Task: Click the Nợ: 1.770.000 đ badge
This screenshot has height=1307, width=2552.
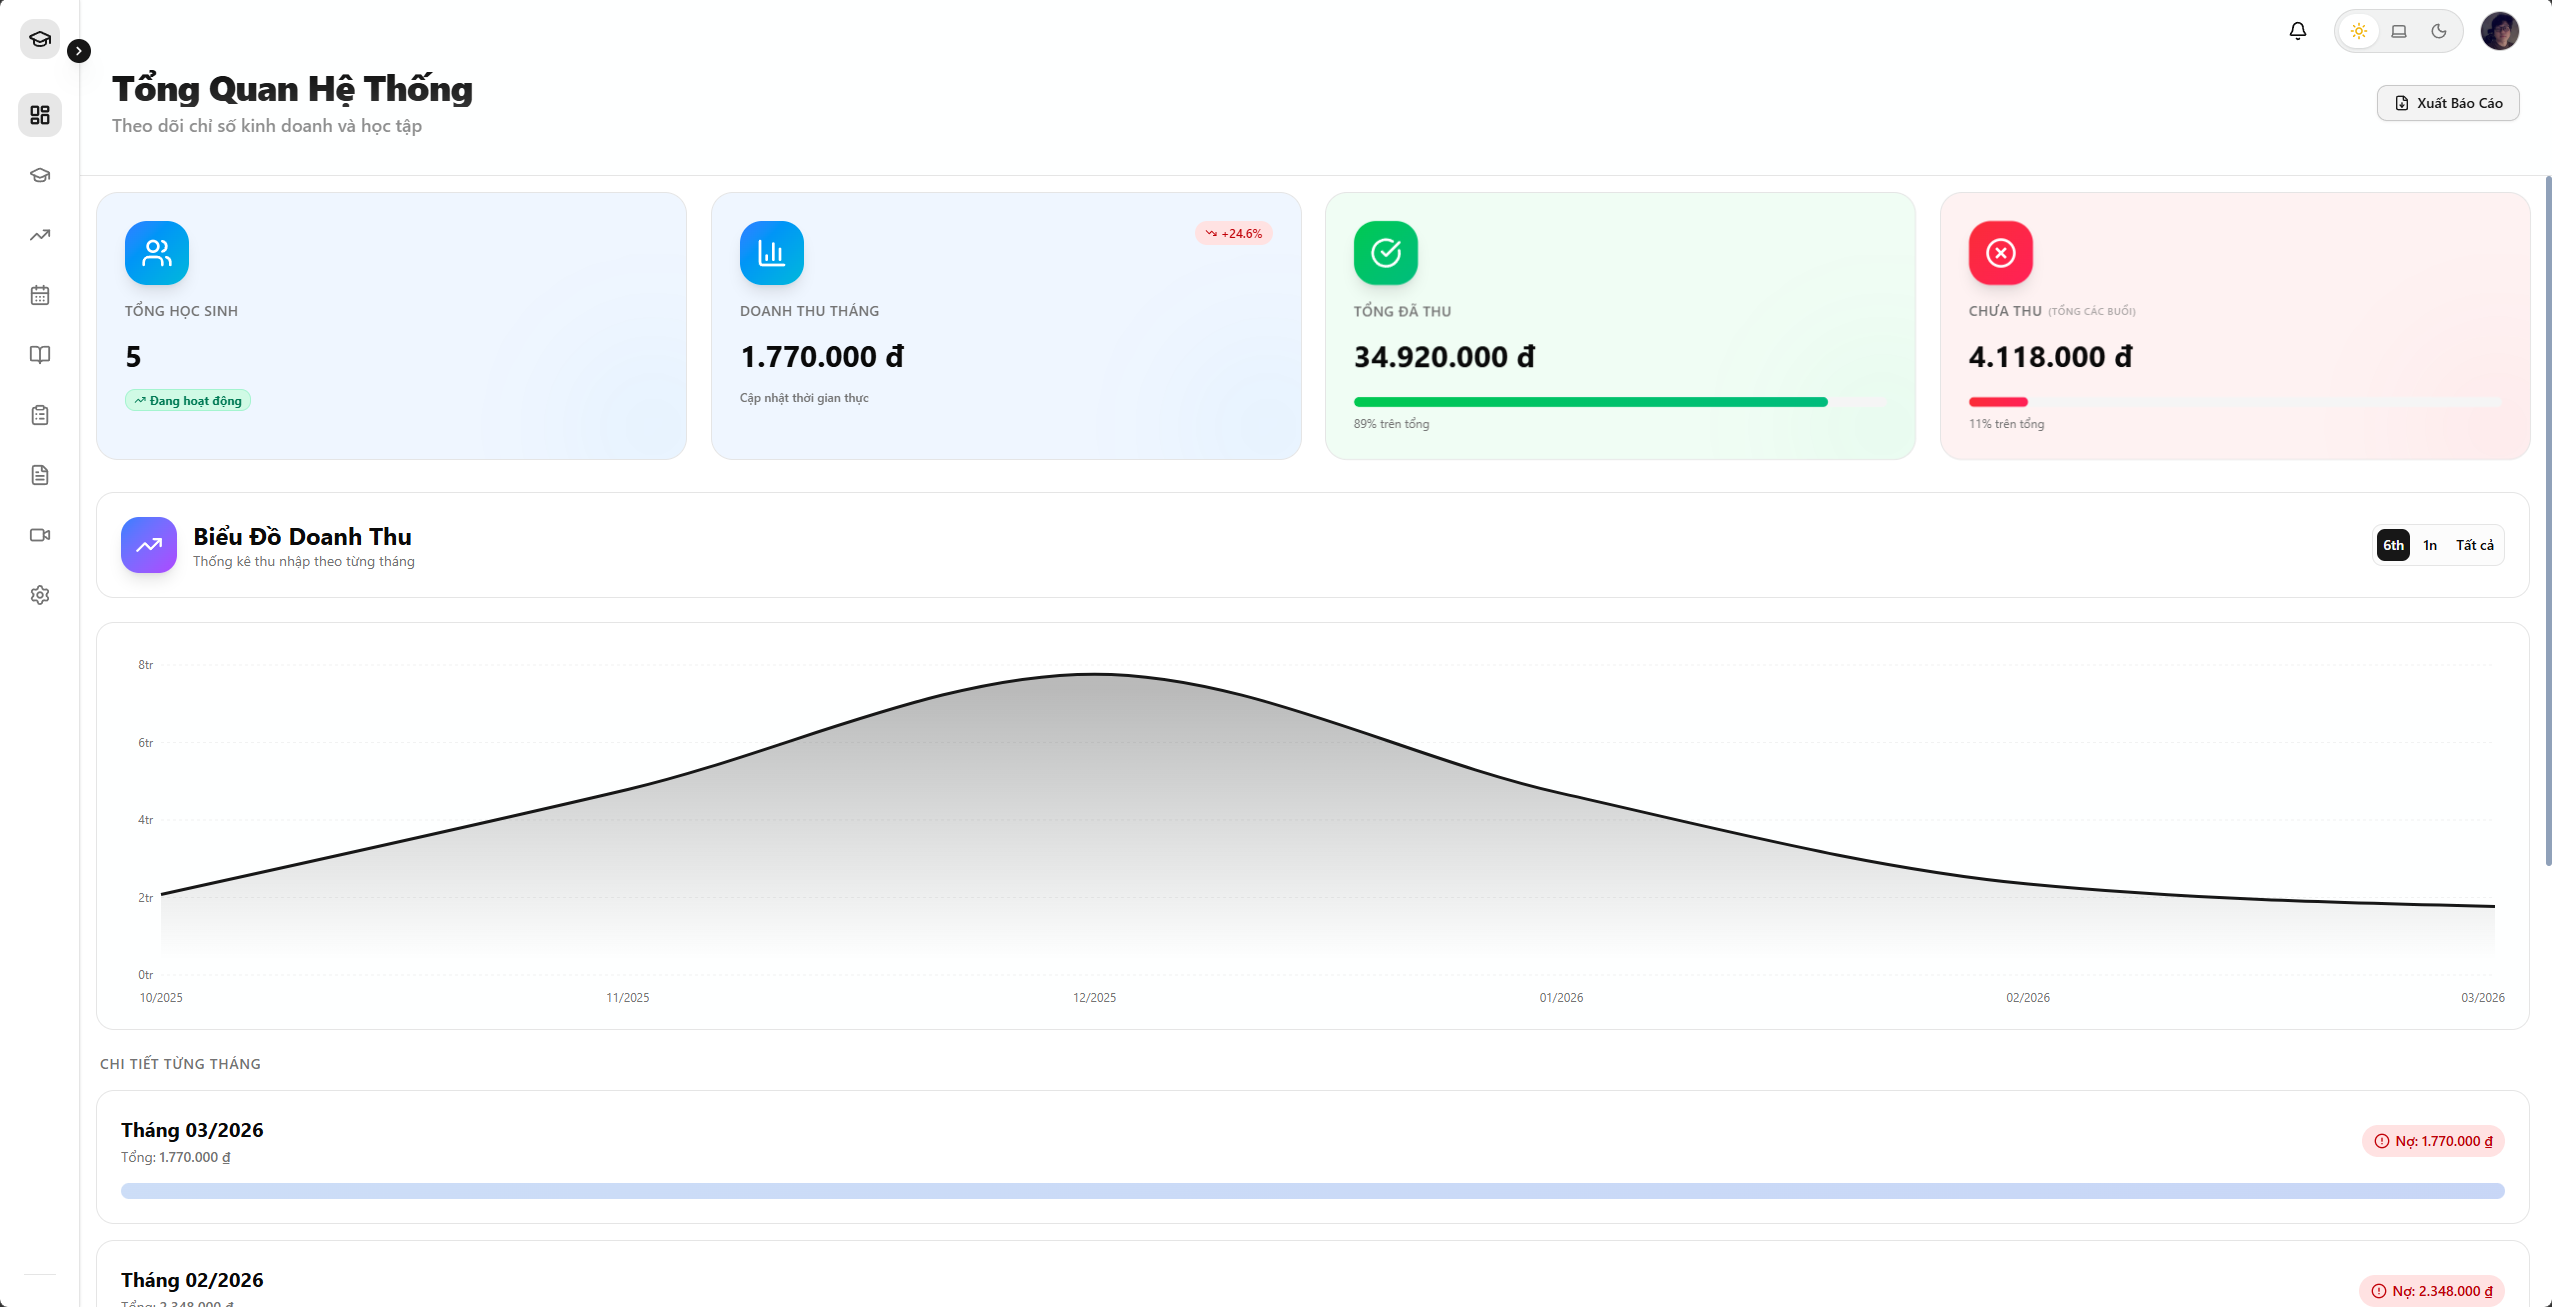Action: pos(2433,1141)
